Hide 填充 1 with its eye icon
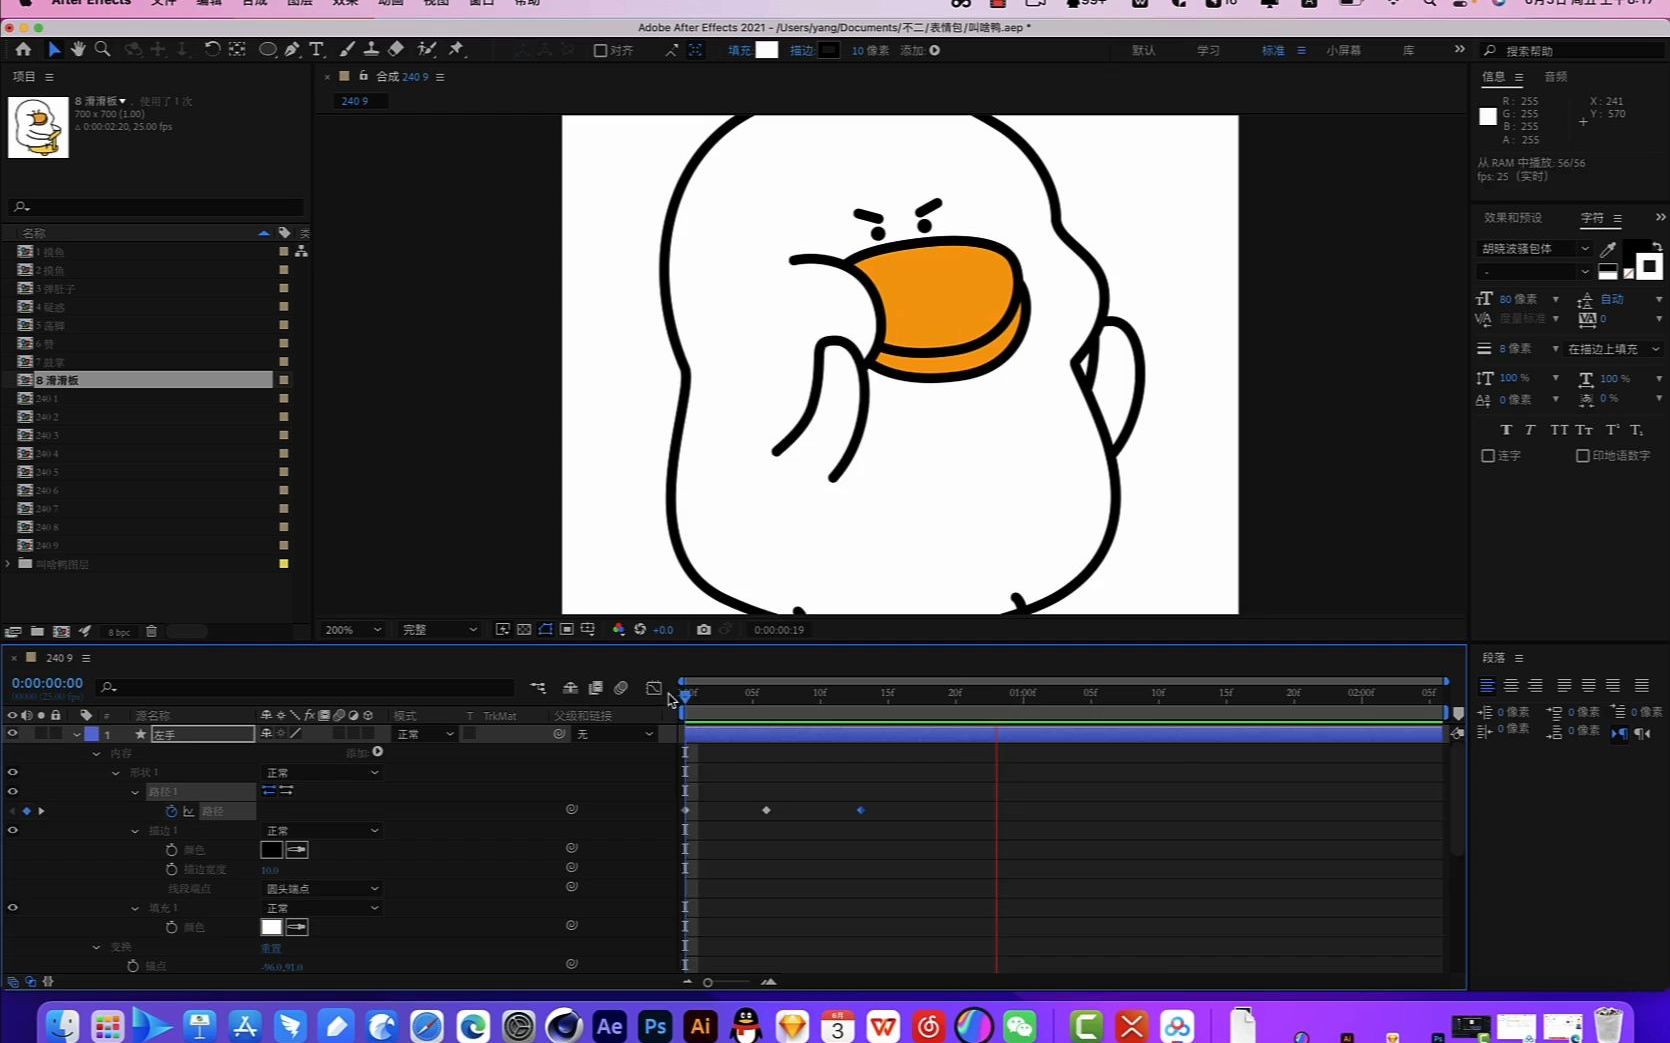This screenshot has width=1670, height=1043. pos(12,907)
